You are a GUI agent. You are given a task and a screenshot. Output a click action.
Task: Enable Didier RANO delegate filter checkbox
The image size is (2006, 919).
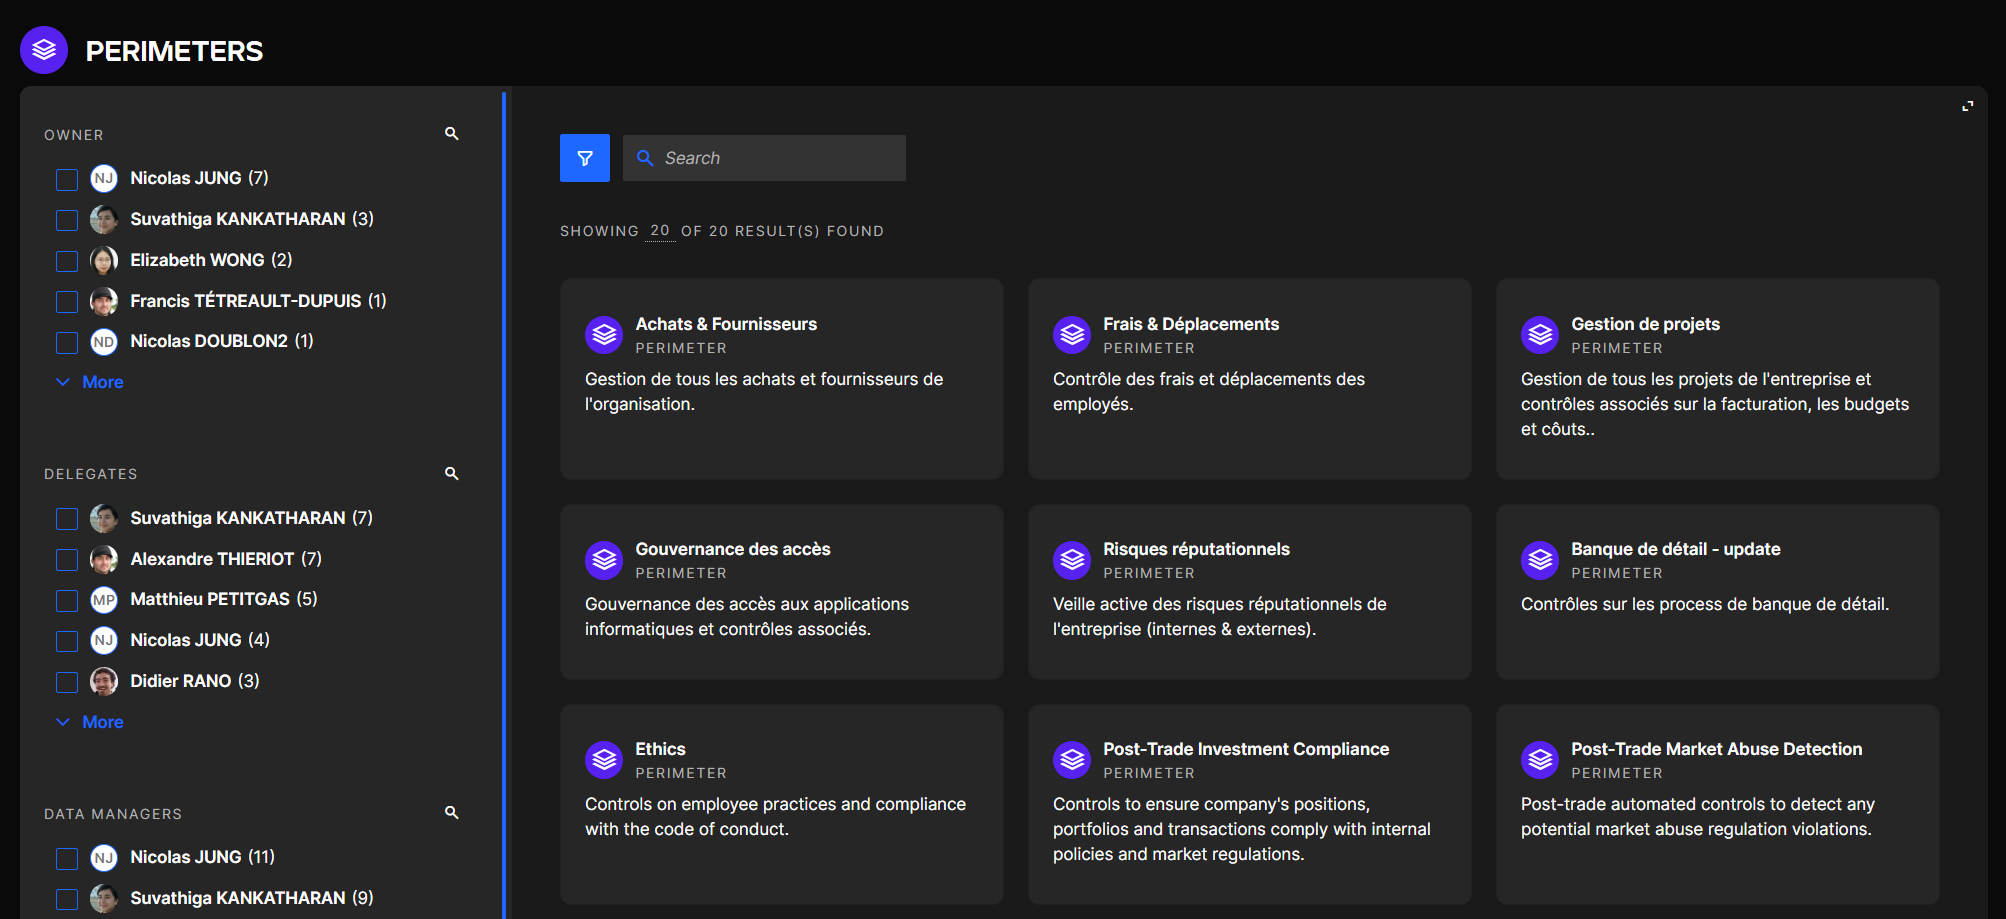67,682
